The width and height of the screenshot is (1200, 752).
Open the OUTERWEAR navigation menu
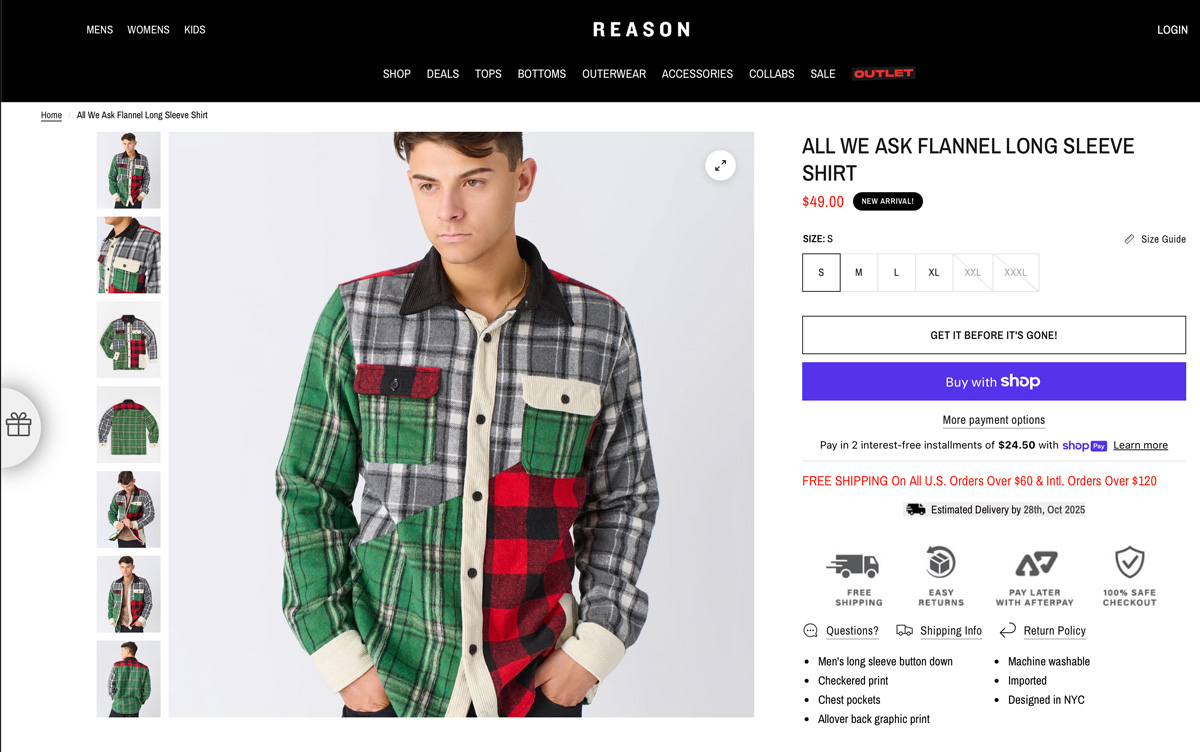[x=614, y=74]
